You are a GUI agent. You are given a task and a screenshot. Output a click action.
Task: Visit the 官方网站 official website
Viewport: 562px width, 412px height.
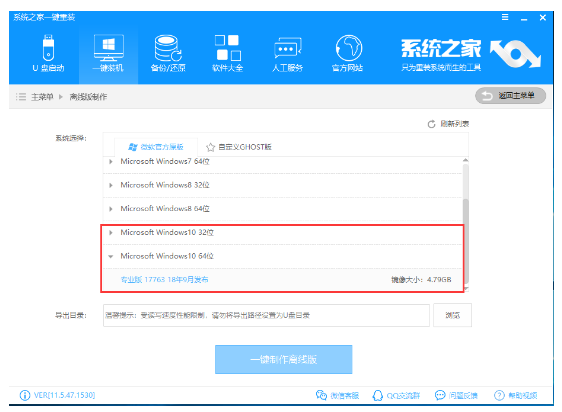coord(348,53)
